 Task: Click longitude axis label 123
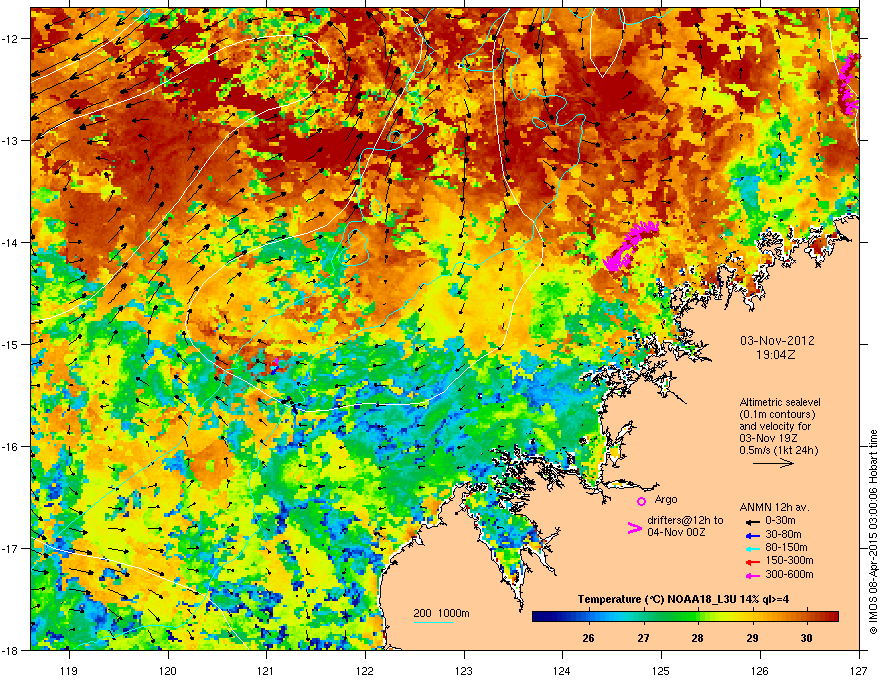[x=464, y=670]
